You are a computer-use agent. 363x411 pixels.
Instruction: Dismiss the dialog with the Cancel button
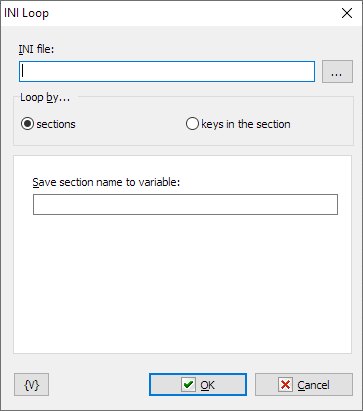304,385
